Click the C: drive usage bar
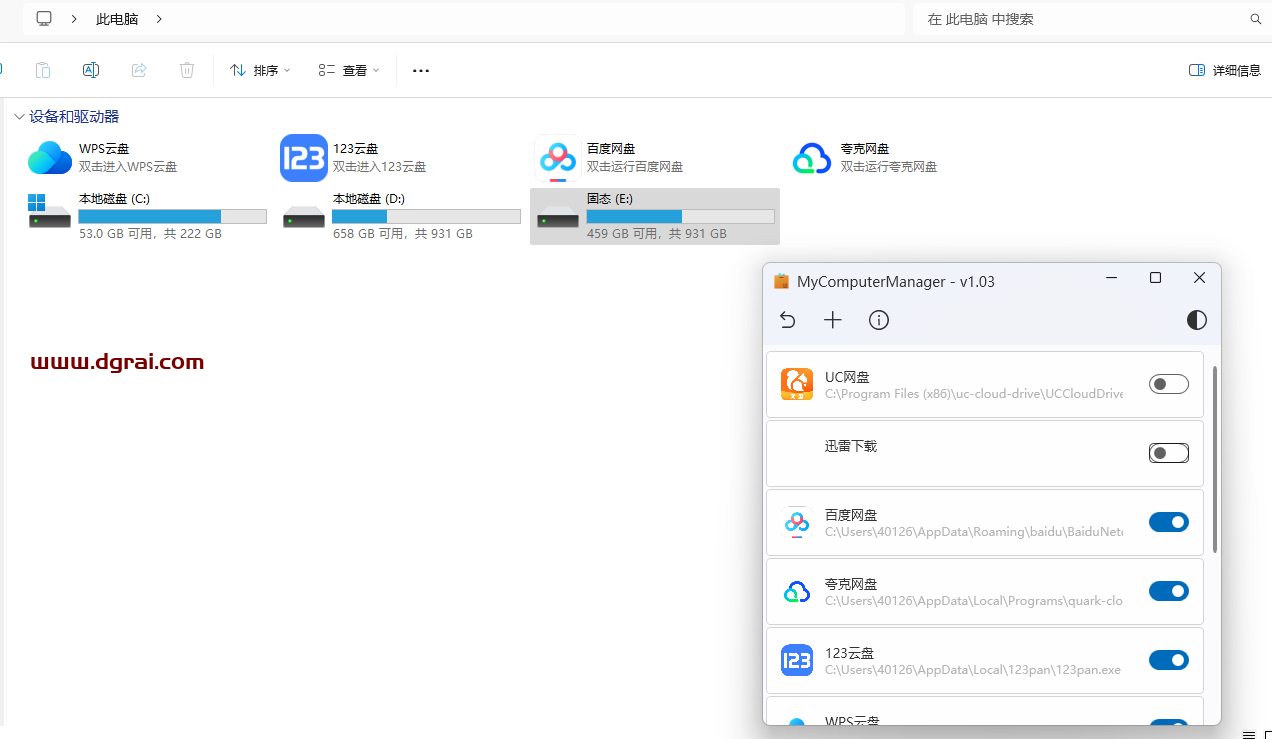 (173, 216)
